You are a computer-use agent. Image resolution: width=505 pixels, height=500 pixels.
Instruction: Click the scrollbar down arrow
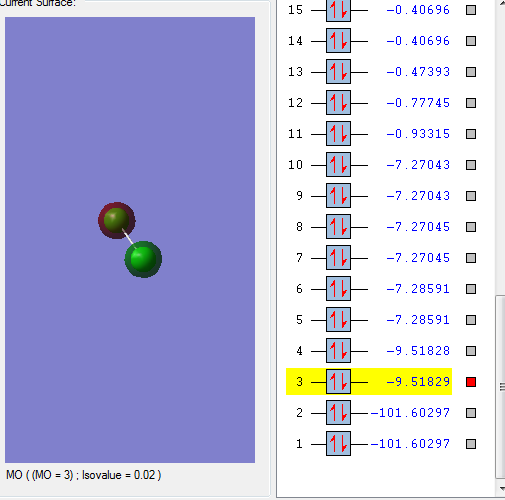[501, 489]
